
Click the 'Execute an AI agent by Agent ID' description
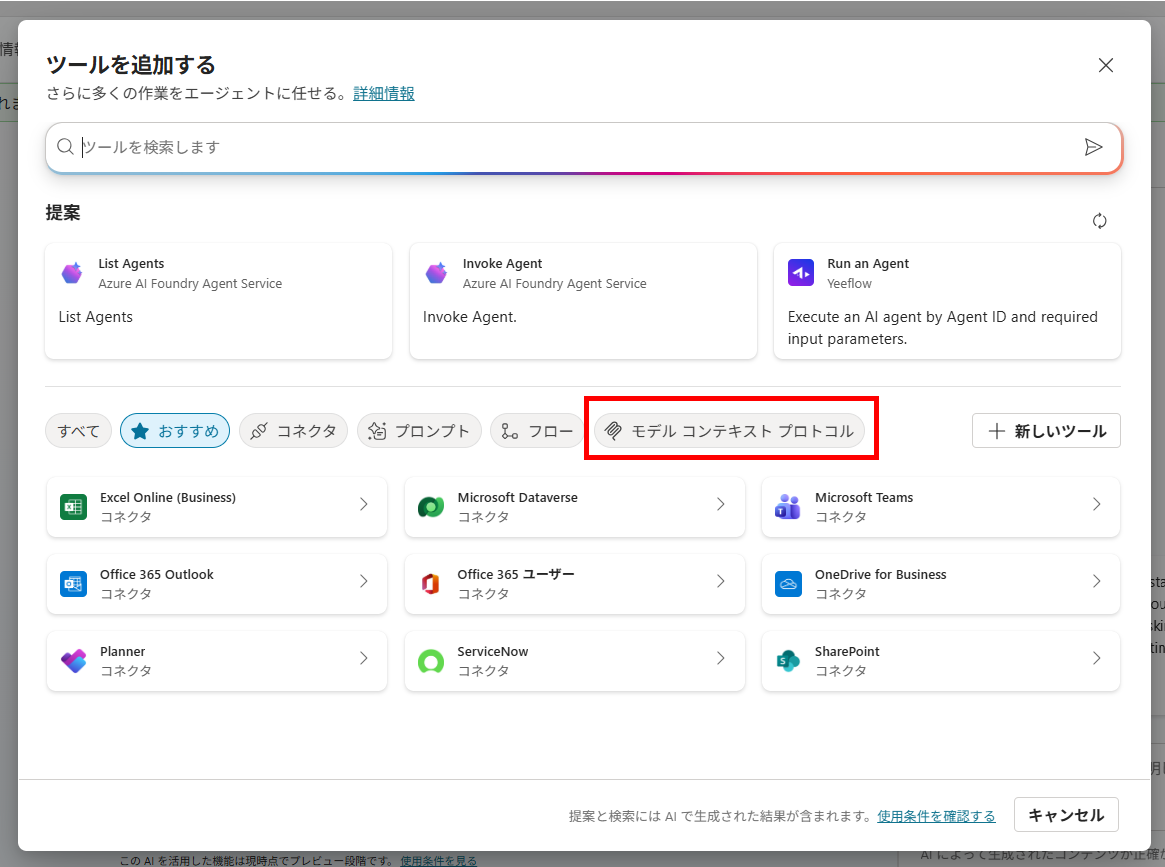click(x=942, y=328)
